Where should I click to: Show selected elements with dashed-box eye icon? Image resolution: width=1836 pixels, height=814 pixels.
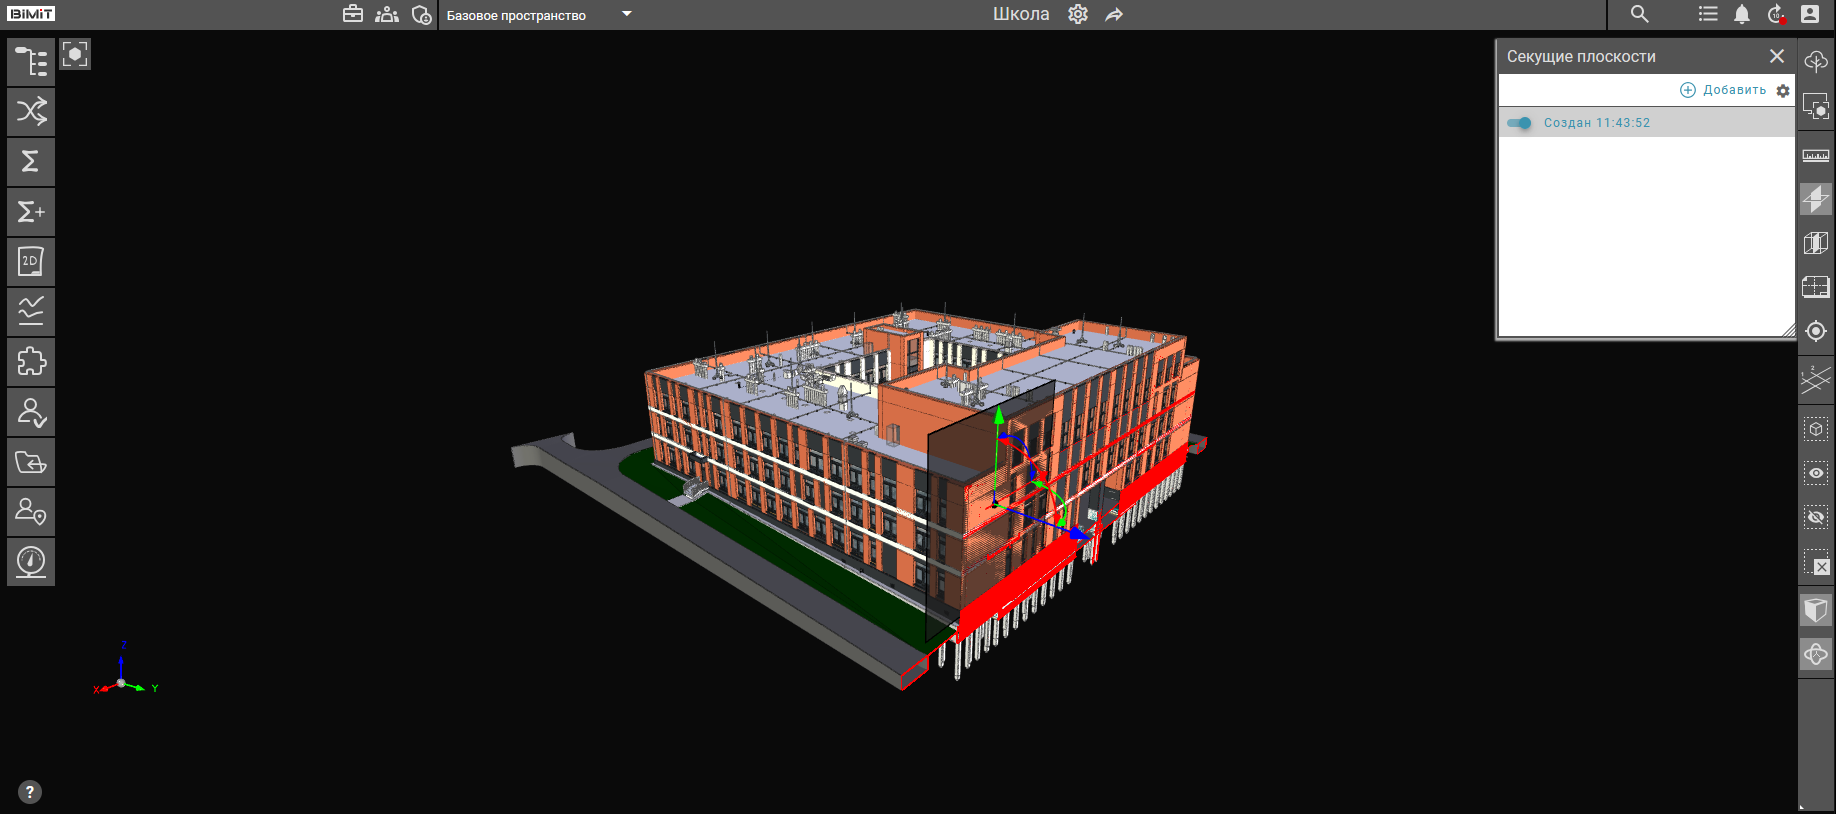pos(1815,473)
